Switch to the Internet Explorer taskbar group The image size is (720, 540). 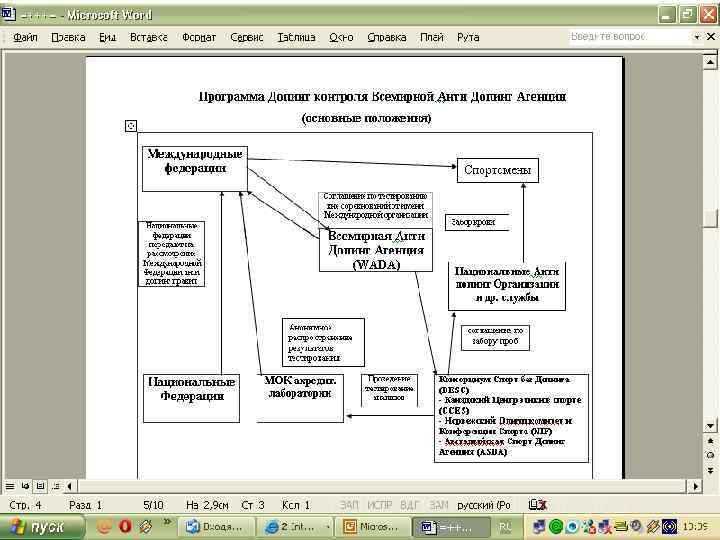pos(294,527)
